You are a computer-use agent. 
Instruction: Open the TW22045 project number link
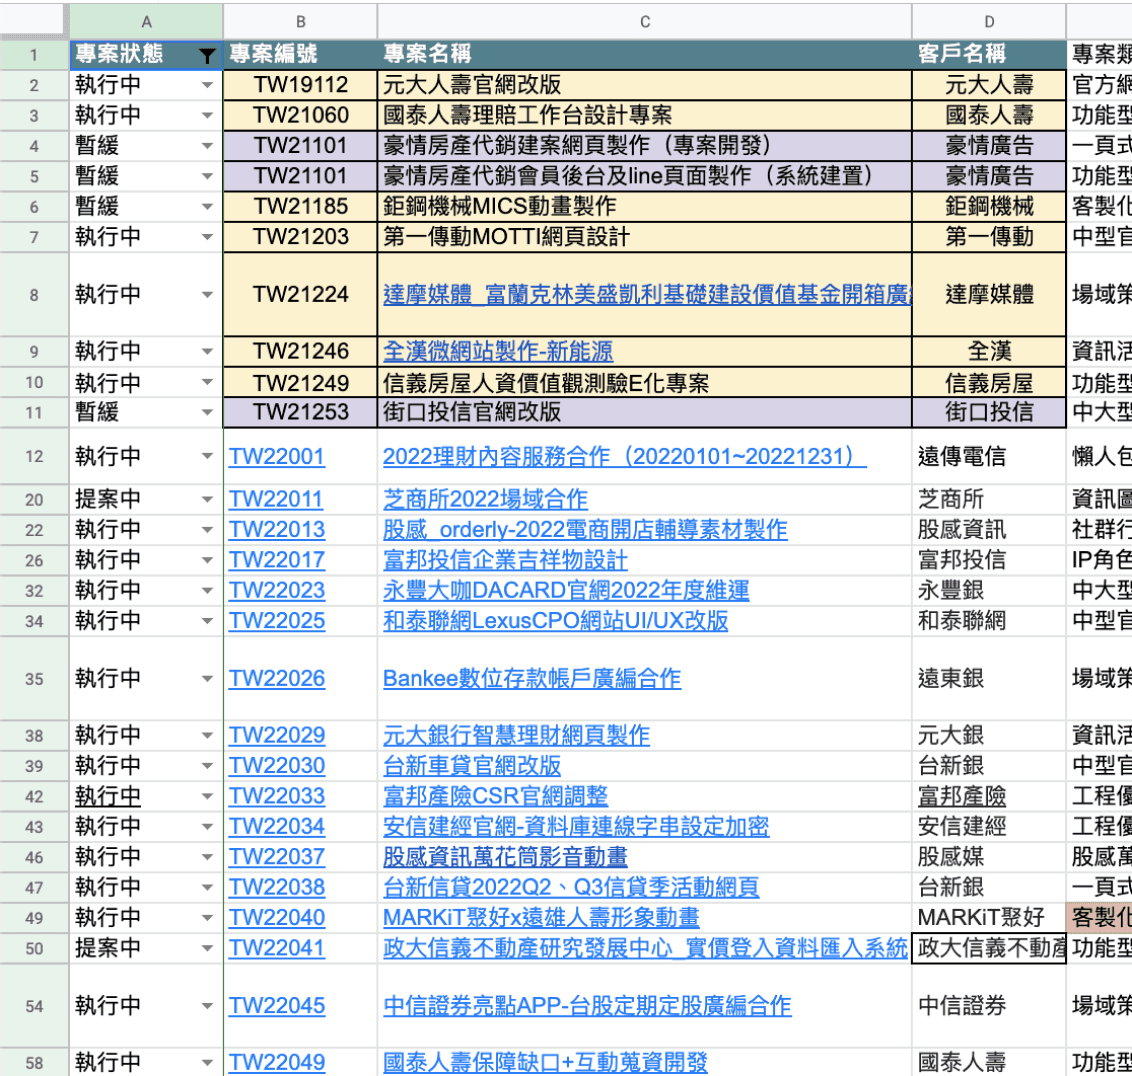point(277,1006)
